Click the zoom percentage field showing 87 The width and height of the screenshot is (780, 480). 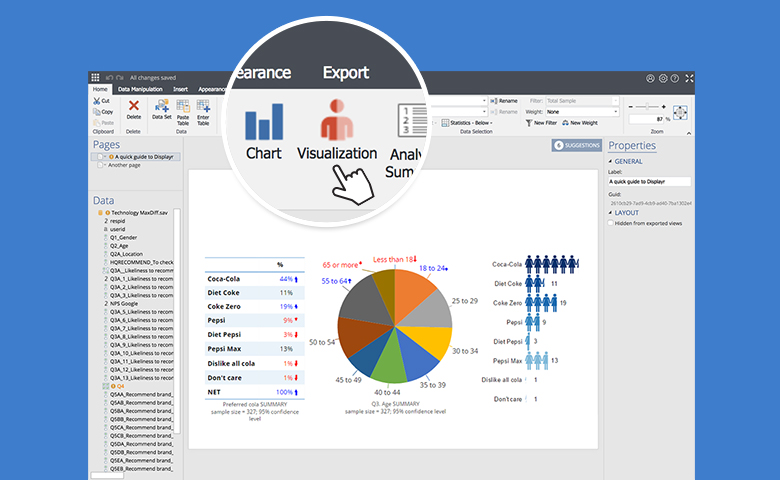647,119
